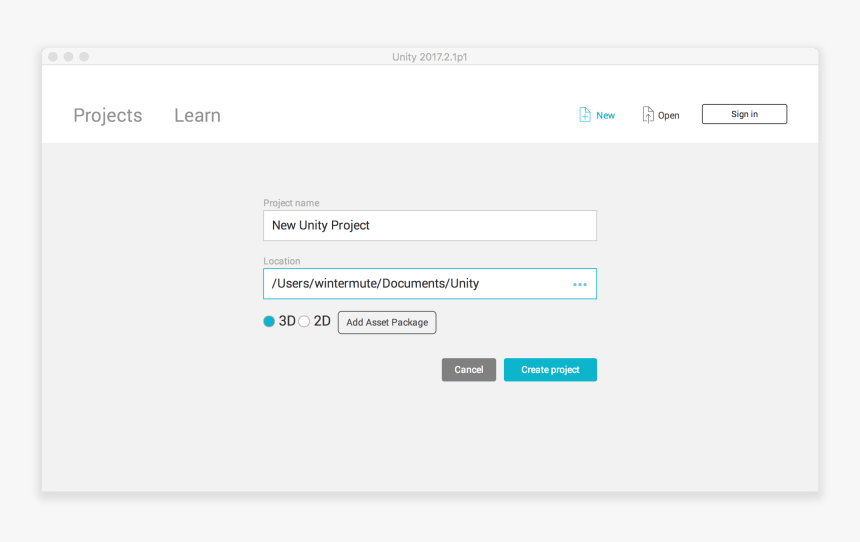Close the Unity window with red button

(53, 57)
